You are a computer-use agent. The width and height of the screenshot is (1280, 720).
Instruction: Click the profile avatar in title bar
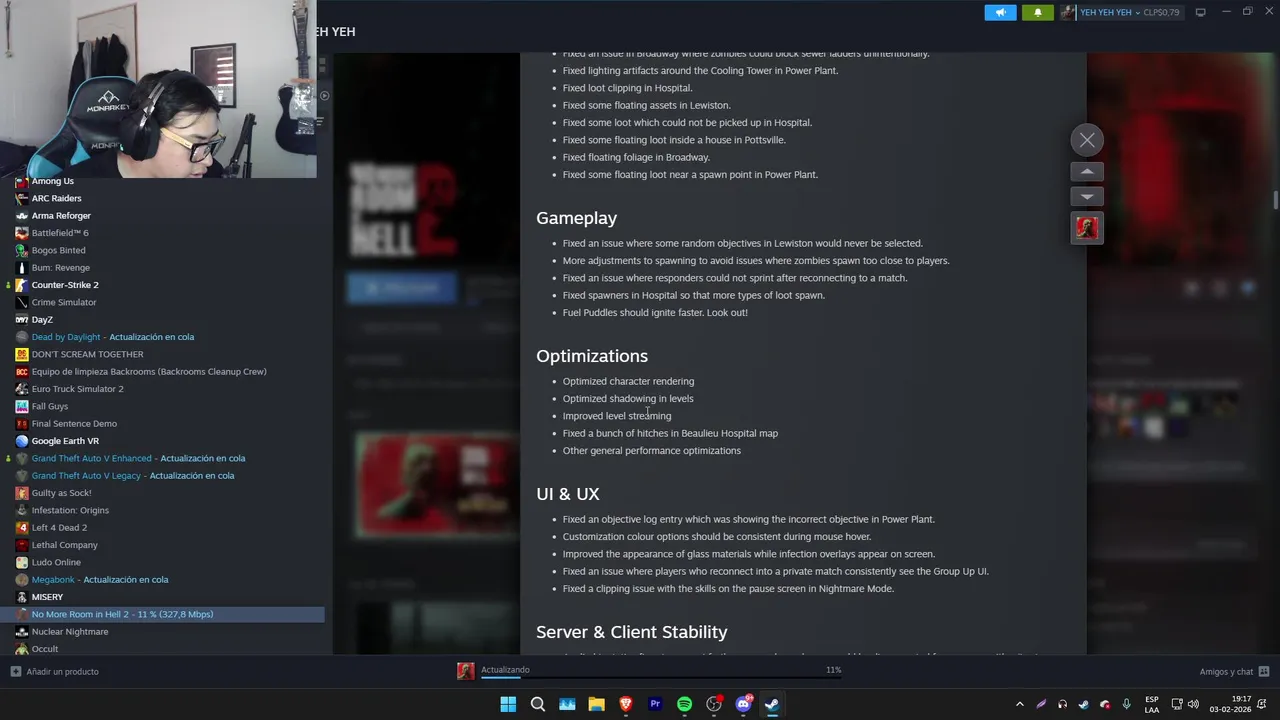pyautogui.click(x=1068, y=13)
